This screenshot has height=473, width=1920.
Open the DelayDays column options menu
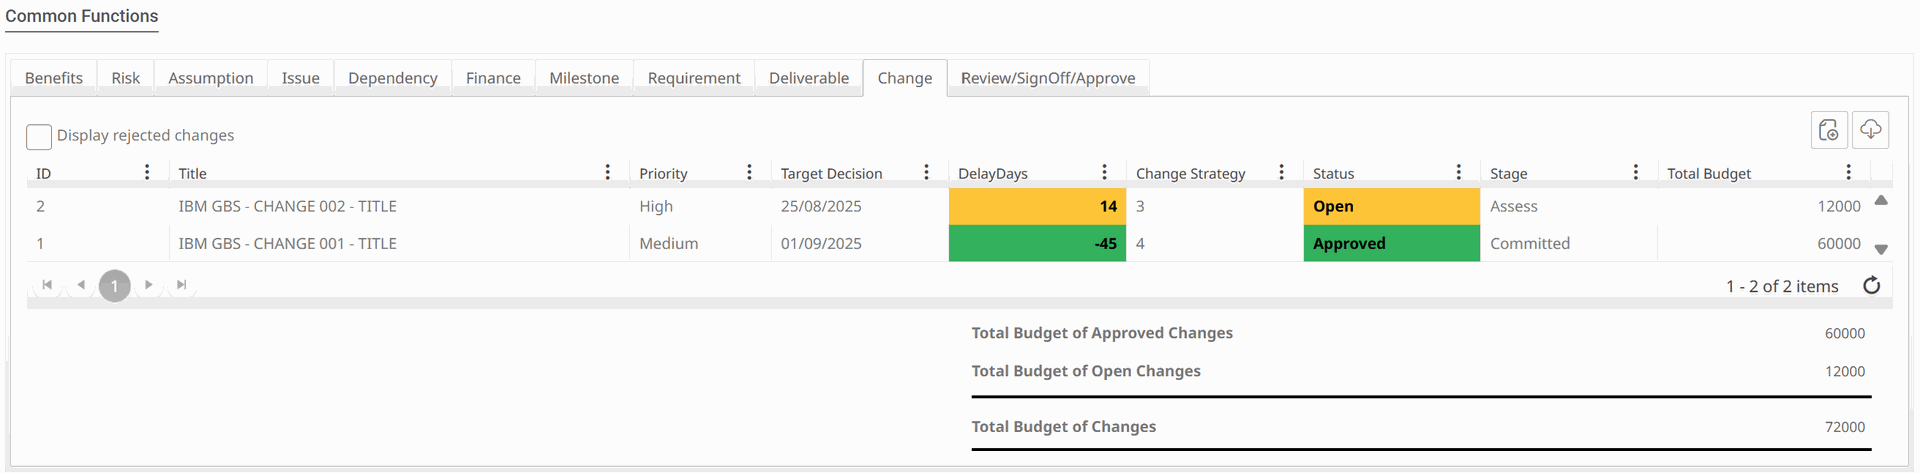1104,173
